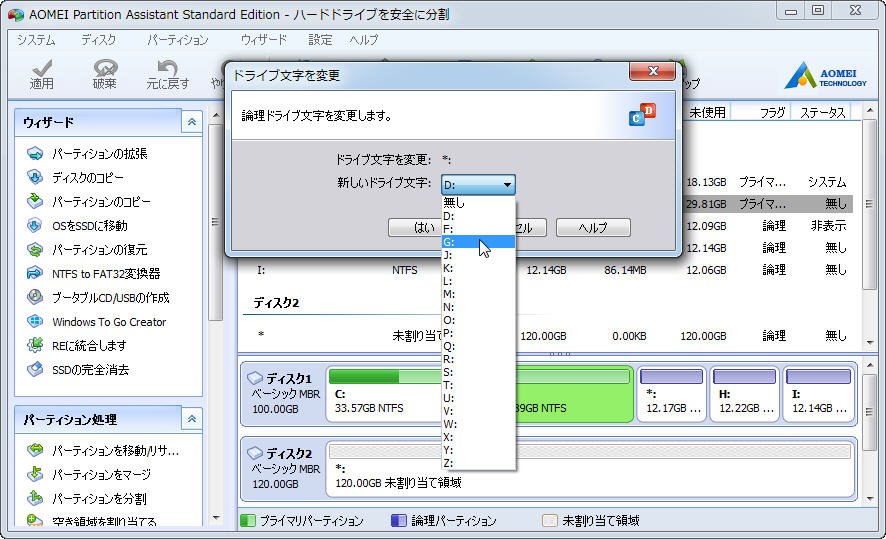886x539 pixels.
Task: Click down arrow of left sidebar scrollbar
Action: (215, 518)
